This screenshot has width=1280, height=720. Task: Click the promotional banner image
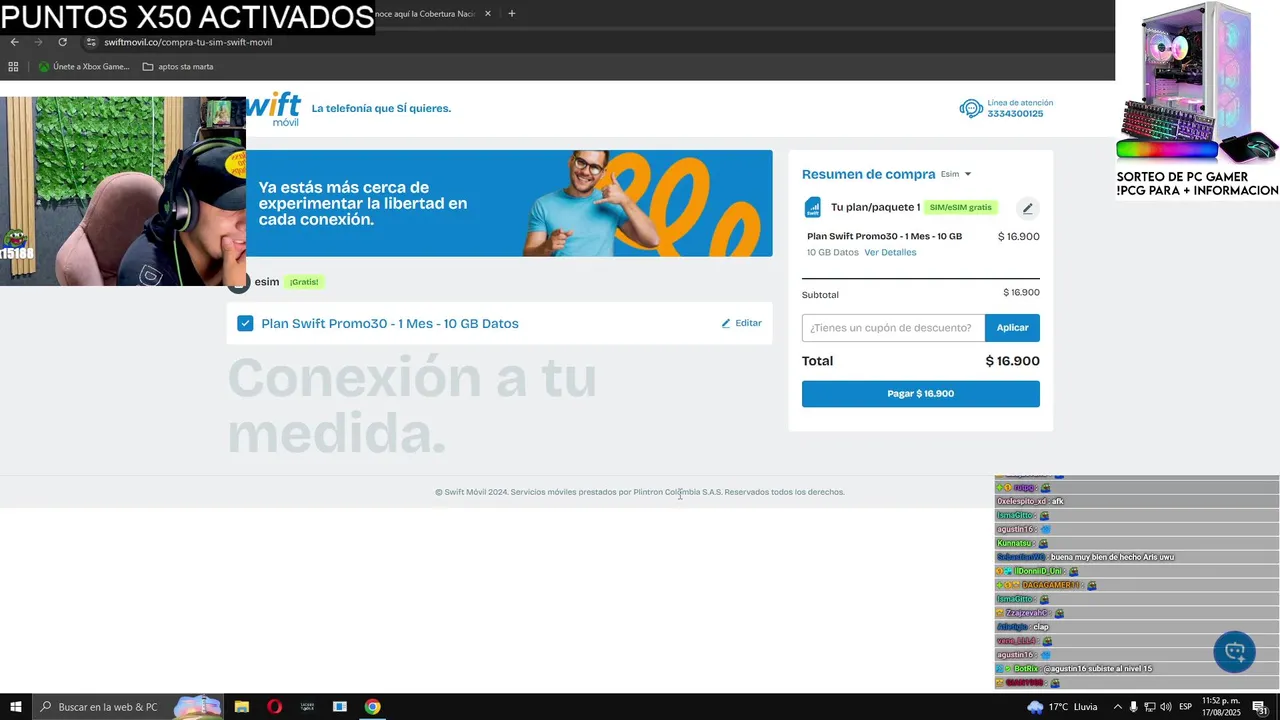(509, 203)
